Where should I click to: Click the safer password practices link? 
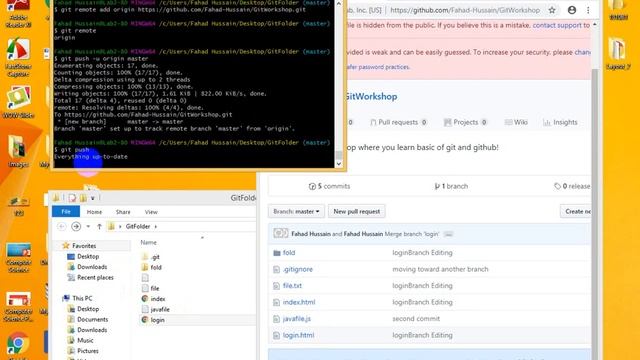pos(378,67)
